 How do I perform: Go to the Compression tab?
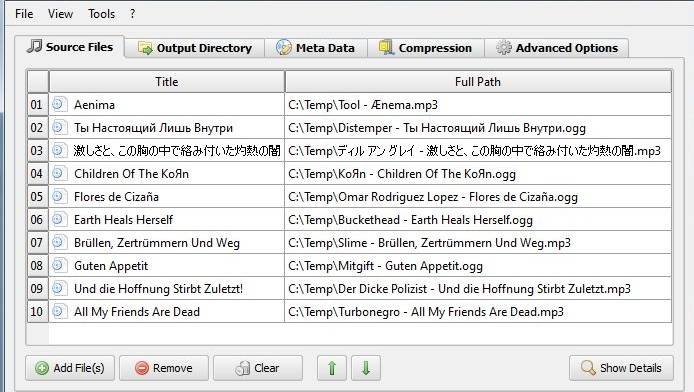425,48
